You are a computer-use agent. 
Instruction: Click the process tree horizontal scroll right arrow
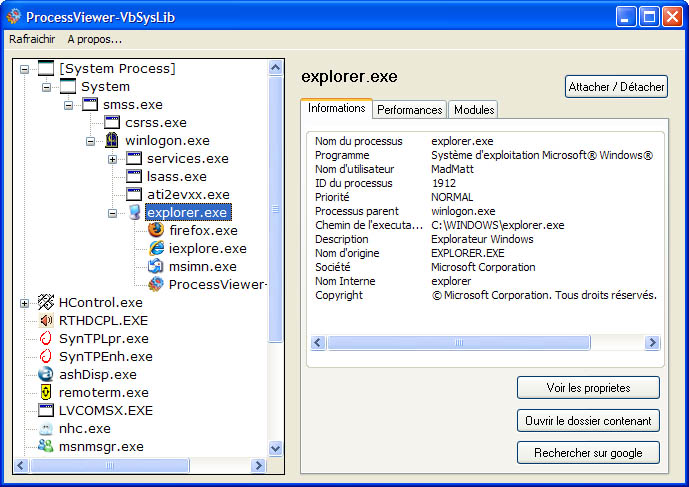pyautogui.click(x=259, y=465)
